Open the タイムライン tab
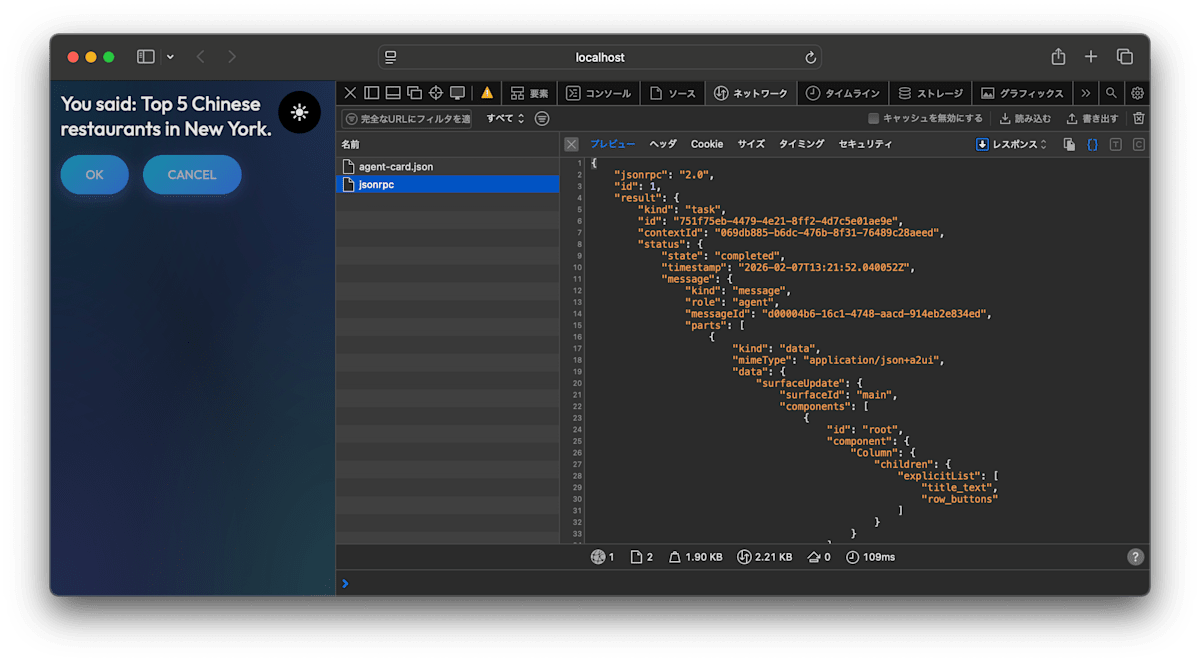Viewport: 1200px width, 662px height. click(x=842, y=93)
